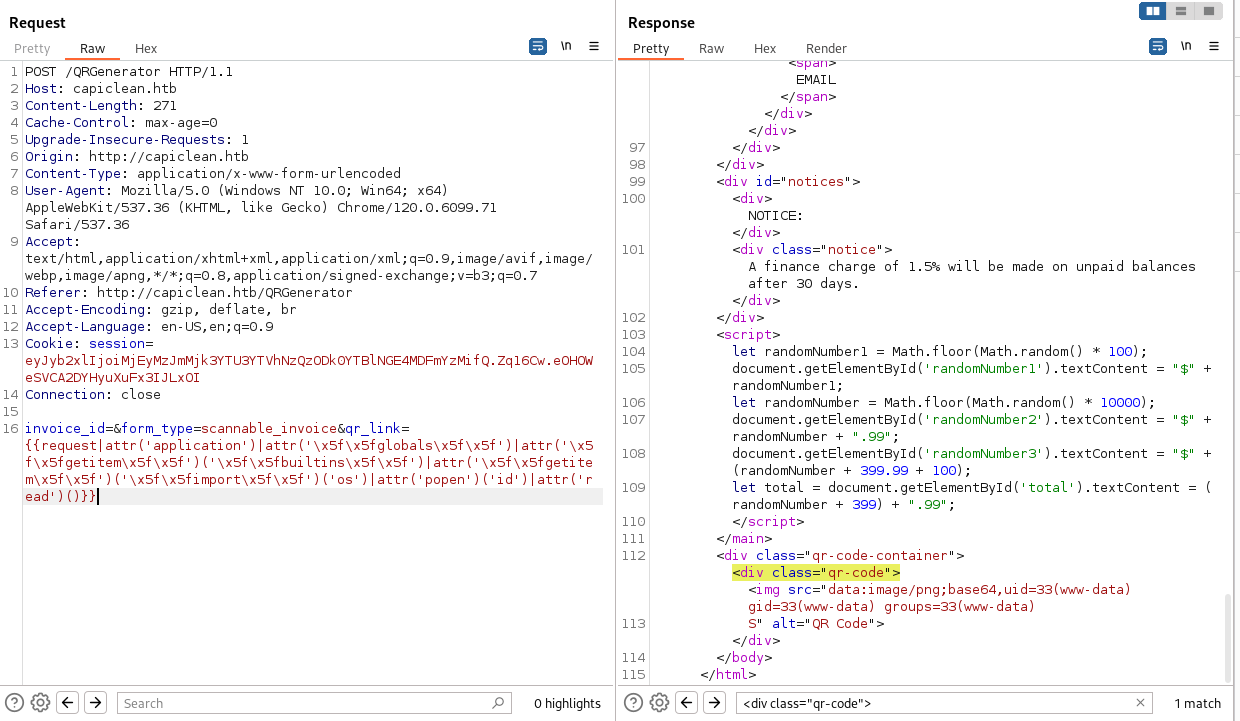Open help icon under Response panel
The image size is (1240, 721).
tap(632, 702)
